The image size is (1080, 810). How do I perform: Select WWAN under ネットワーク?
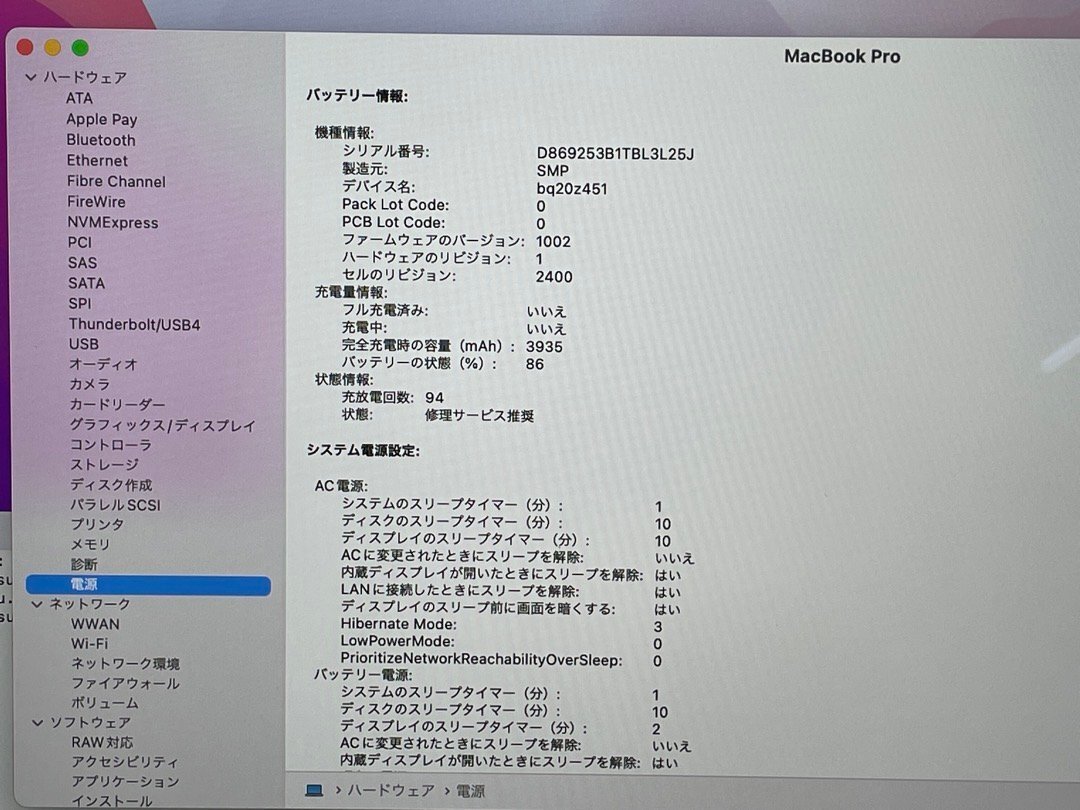pyautogui.click(x=95, y=624)
